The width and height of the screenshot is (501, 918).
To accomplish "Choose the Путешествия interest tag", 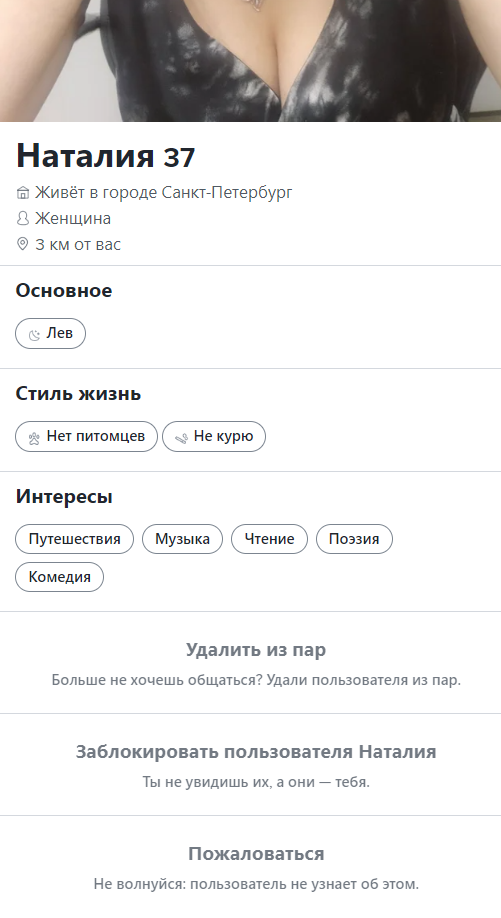I will point(74,539).
